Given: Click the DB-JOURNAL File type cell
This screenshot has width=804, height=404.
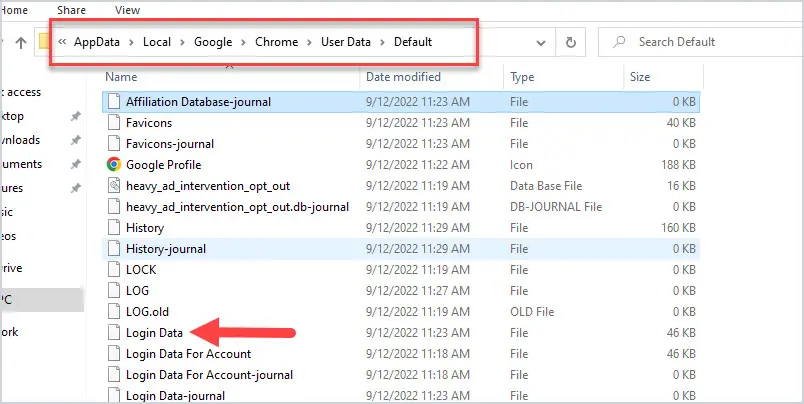Looking at the screenshot, I should 556,207.
